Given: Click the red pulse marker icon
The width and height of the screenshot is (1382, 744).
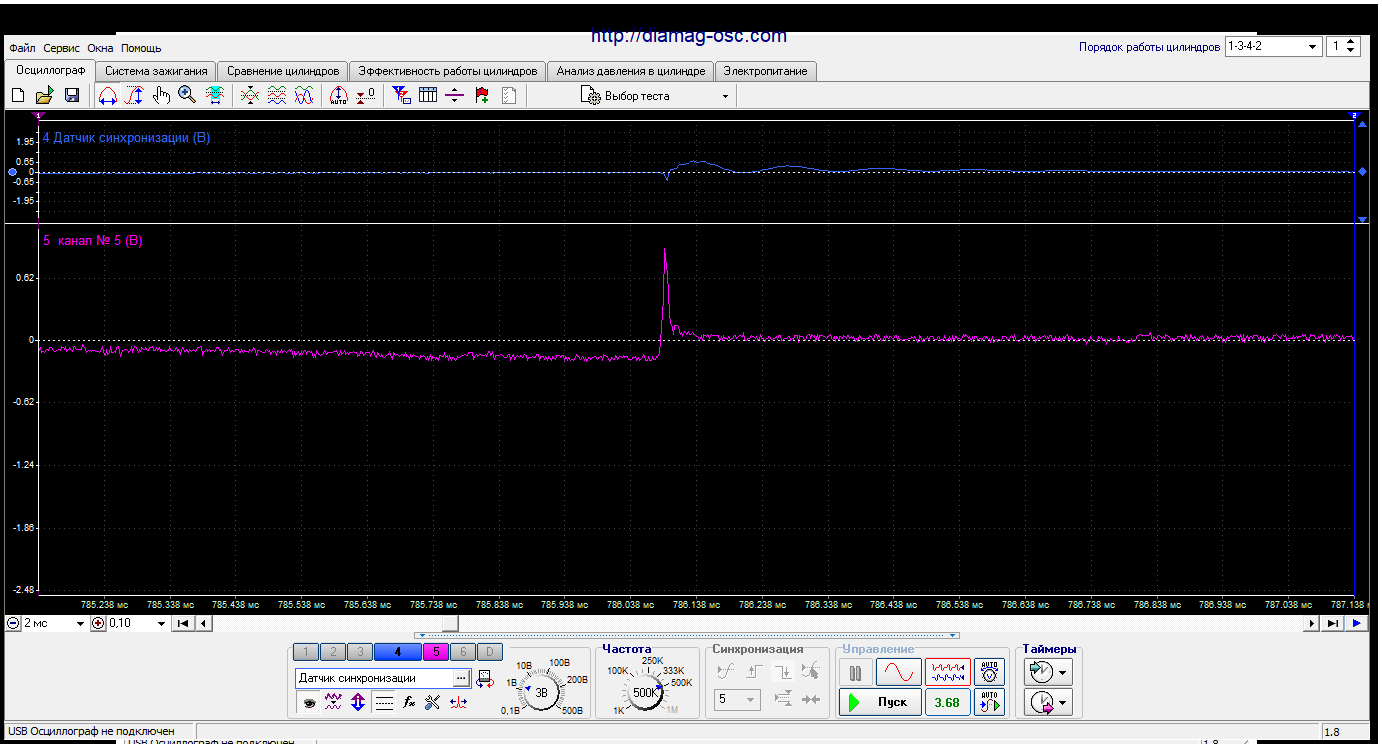Looking at the screenshot, I should (x=458, y=703).
